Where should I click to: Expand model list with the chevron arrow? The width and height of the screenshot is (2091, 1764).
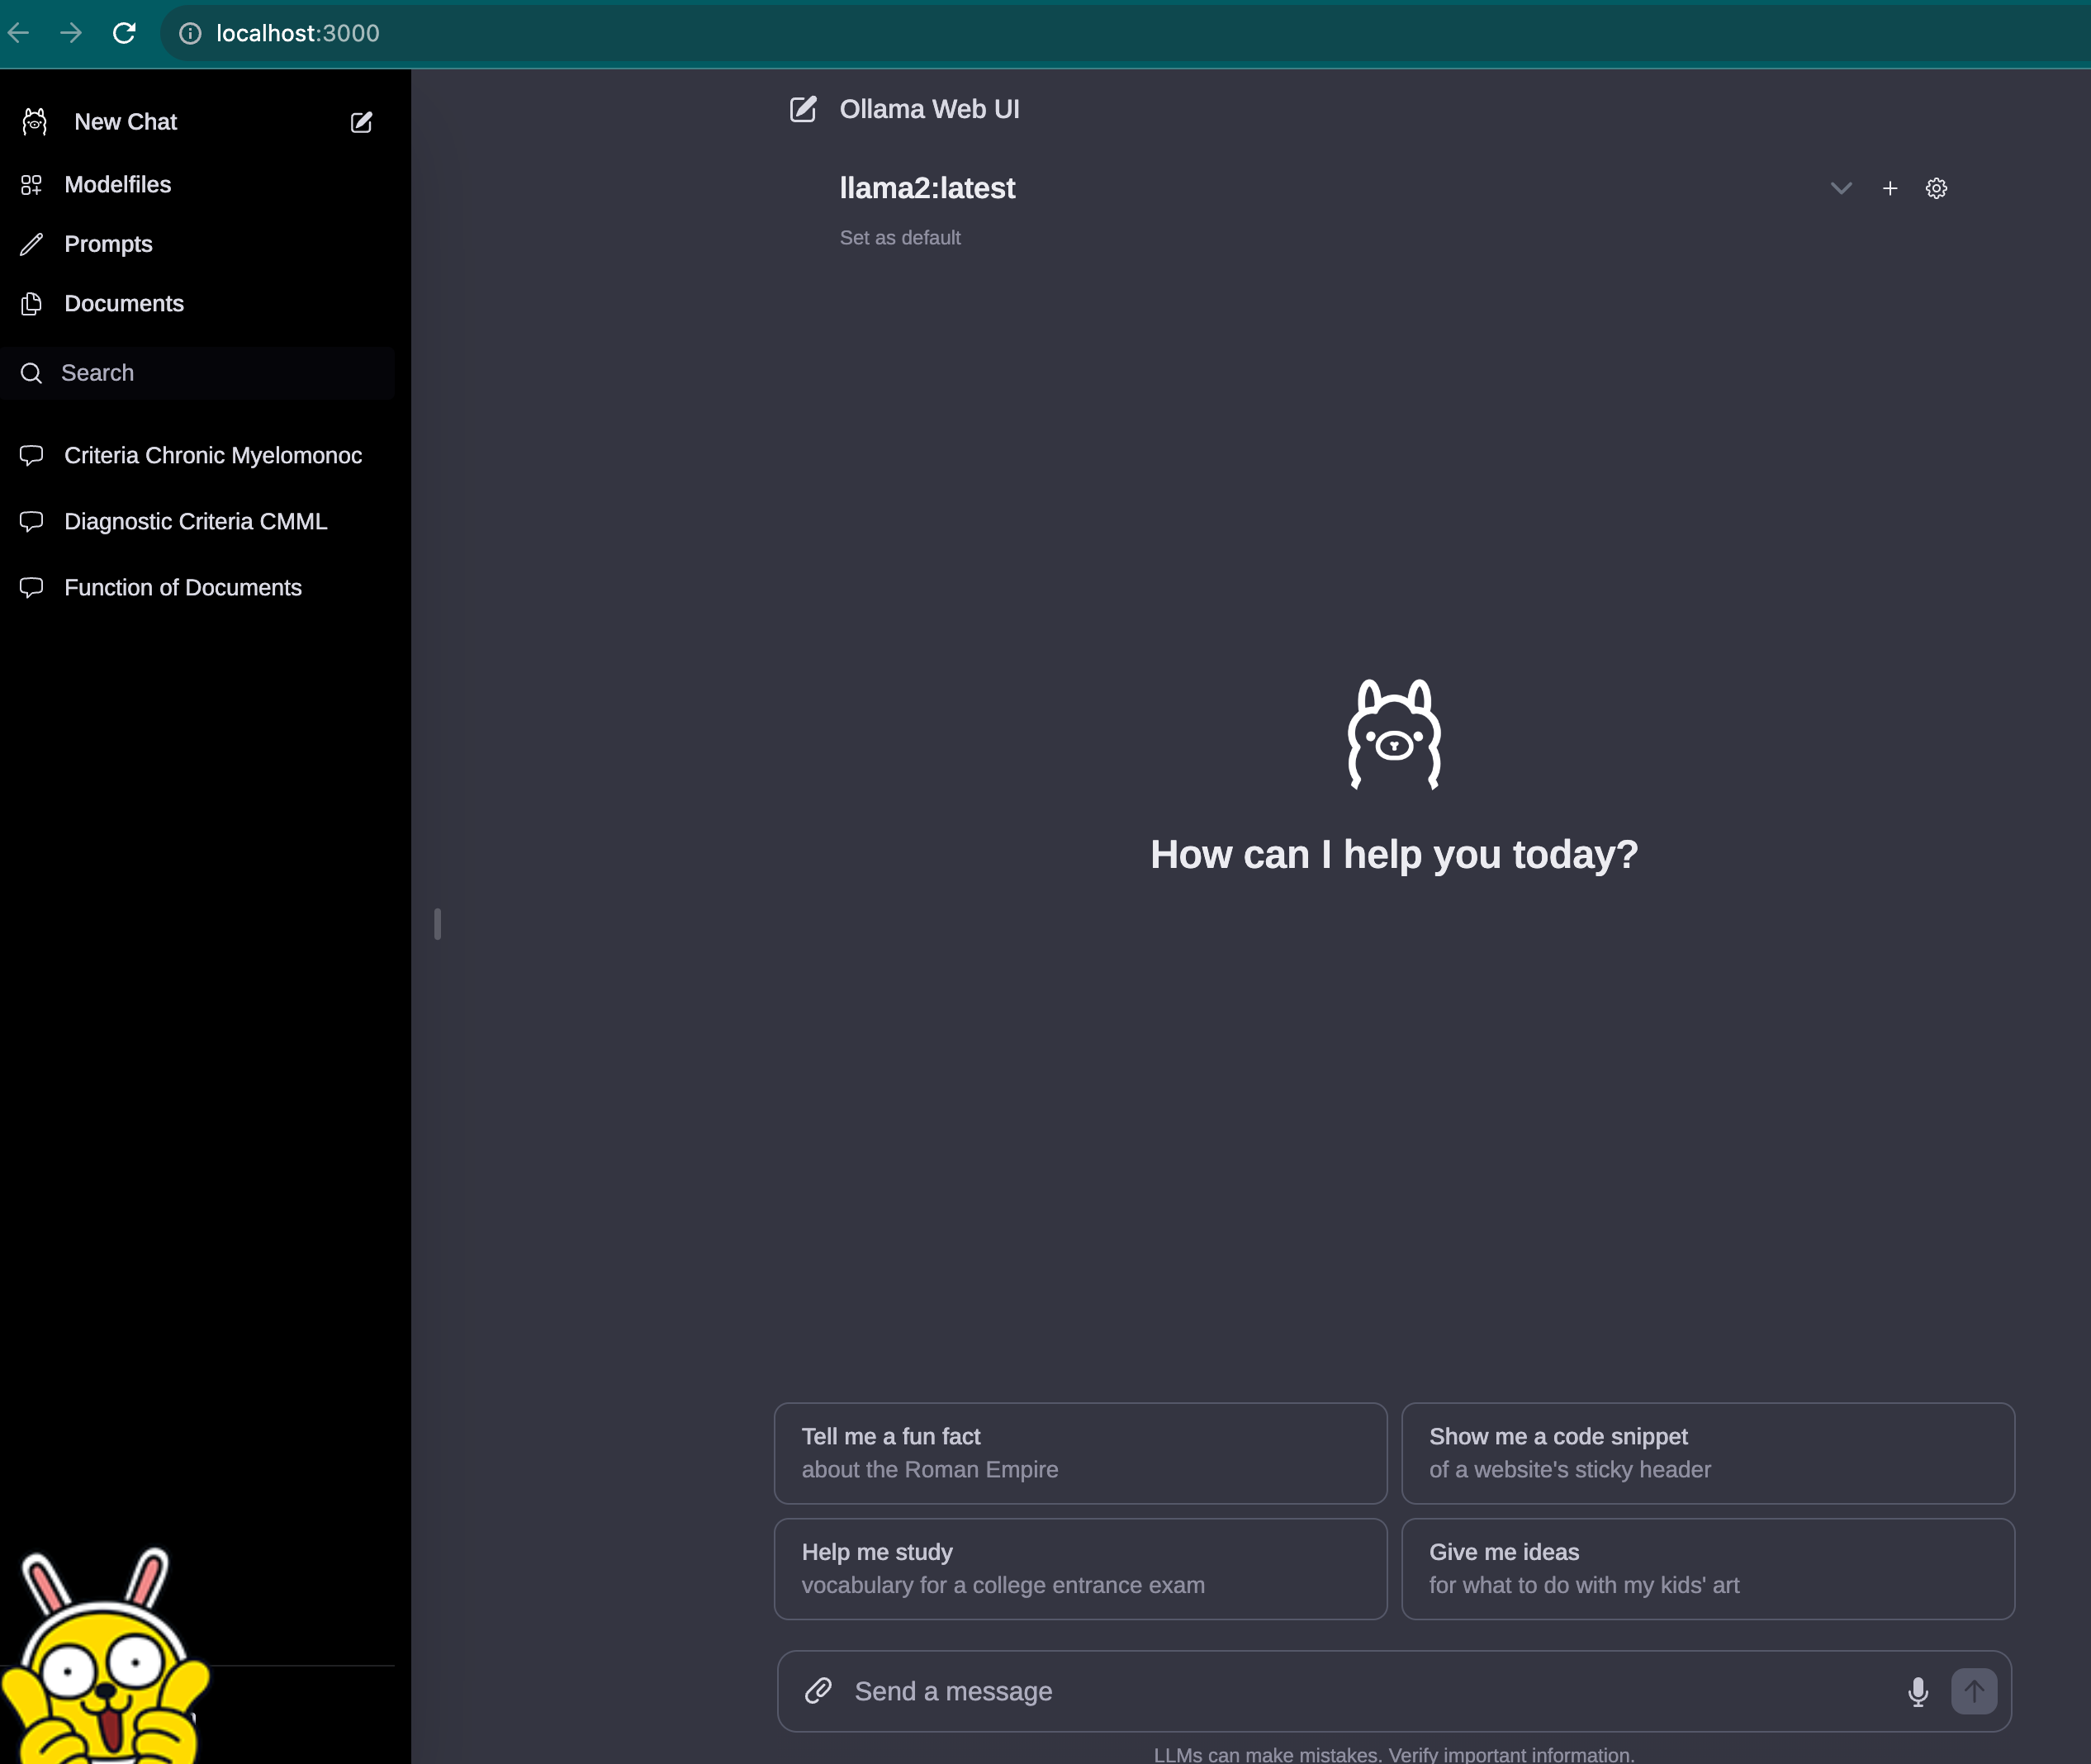tap(1841, 188)
